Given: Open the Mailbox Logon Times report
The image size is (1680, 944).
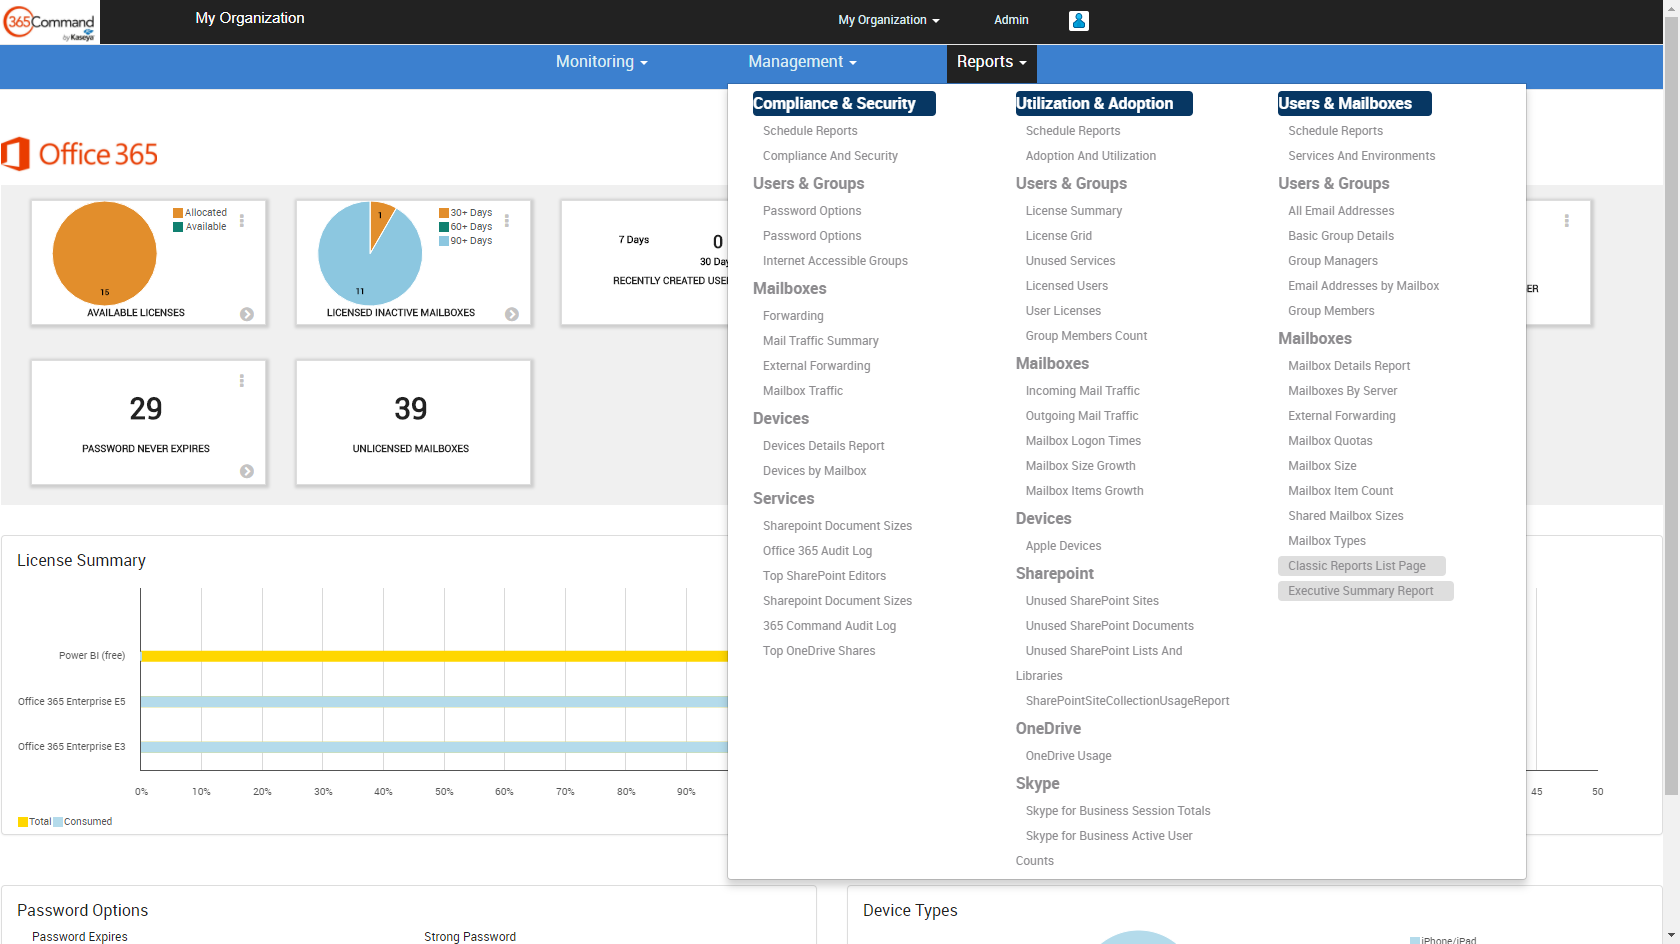Looking at the screenshot, I should pyautogui.click(x=1083, y=441).
